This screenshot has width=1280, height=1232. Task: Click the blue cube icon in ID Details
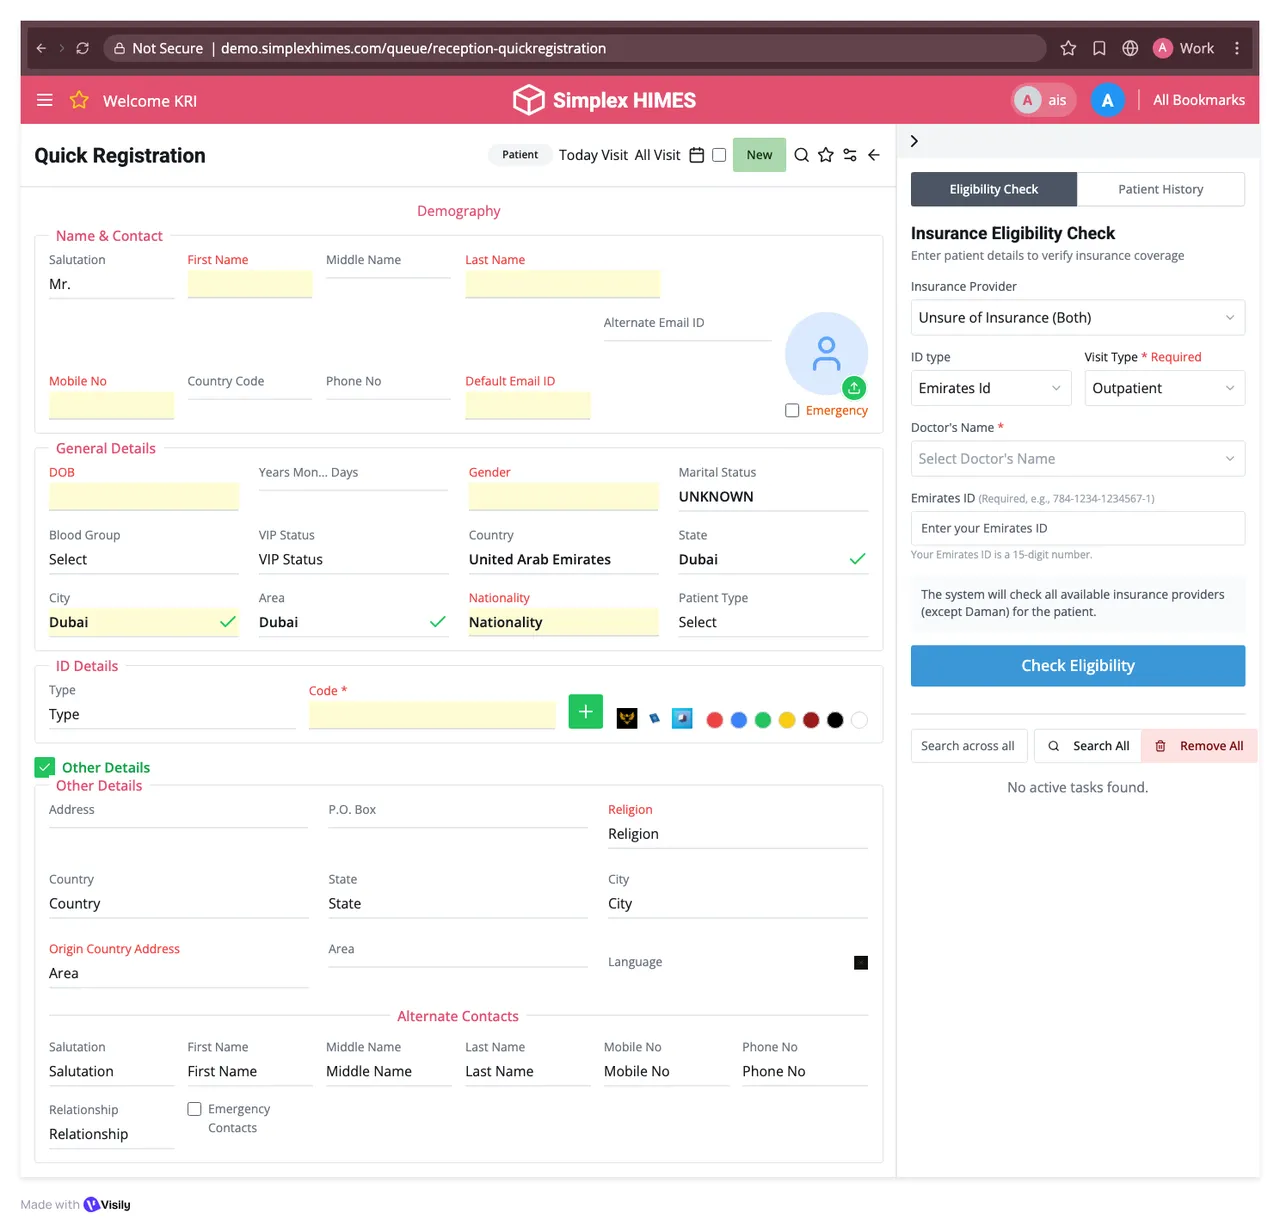(682, 718)
